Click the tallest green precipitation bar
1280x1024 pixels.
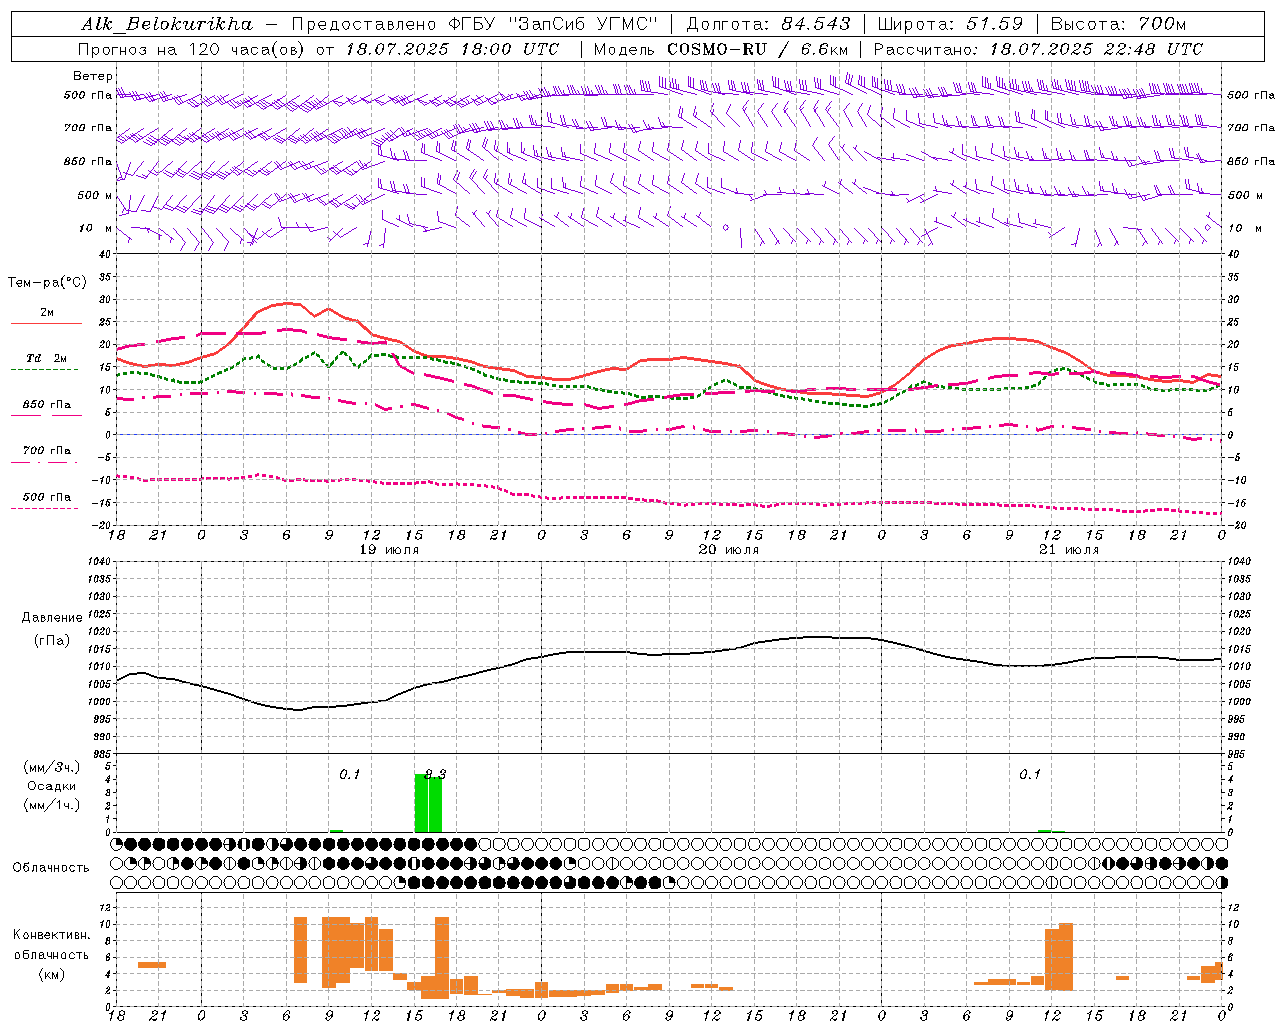point(421,802)
